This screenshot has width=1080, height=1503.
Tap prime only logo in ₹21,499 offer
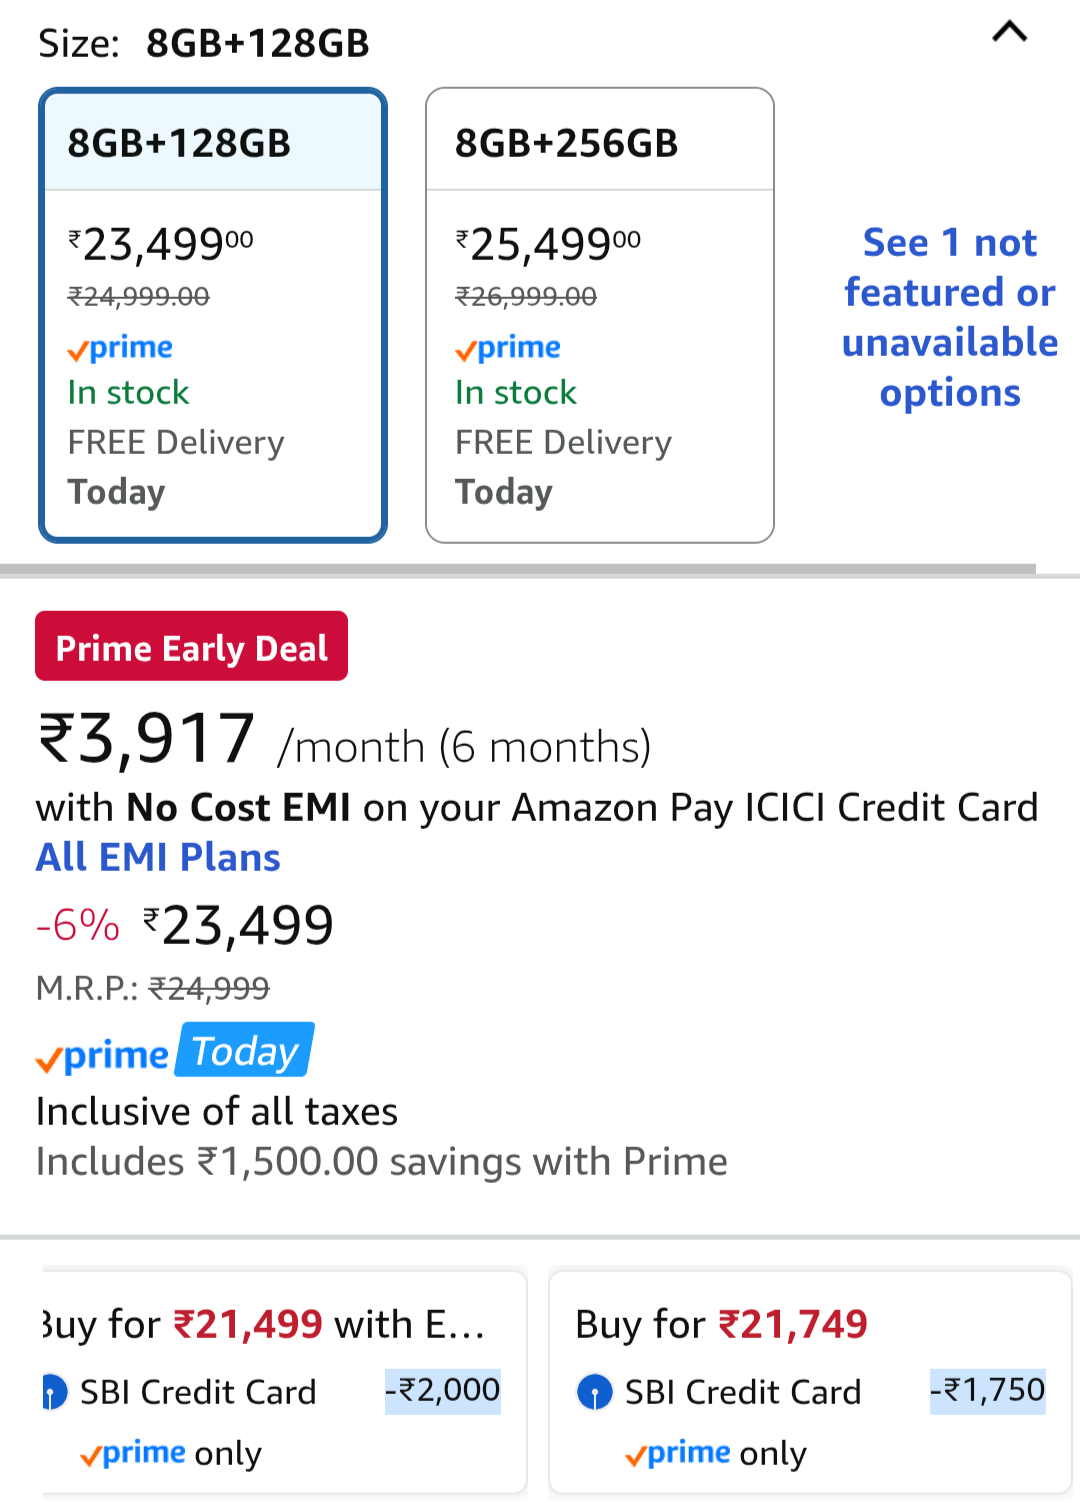(133, 1454)
